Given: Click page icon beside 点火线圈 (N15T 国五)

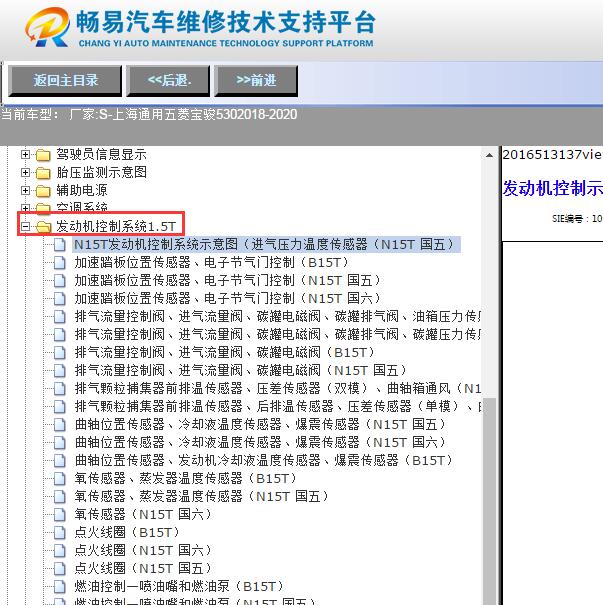Looking at the screenshot, I should click(x=59, y=569).
